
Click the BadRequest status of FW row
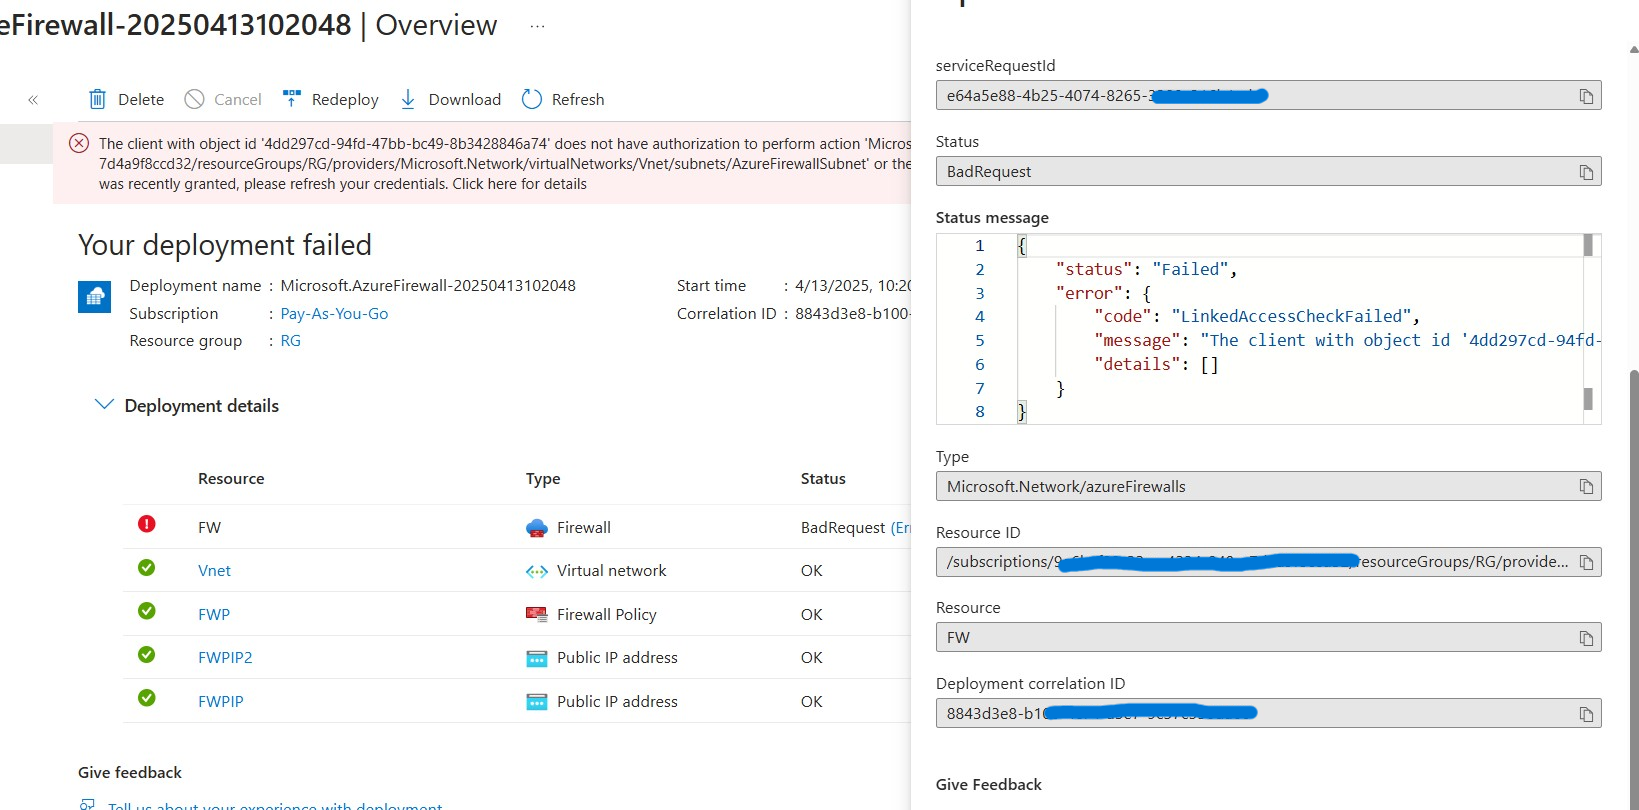[843, 527]
